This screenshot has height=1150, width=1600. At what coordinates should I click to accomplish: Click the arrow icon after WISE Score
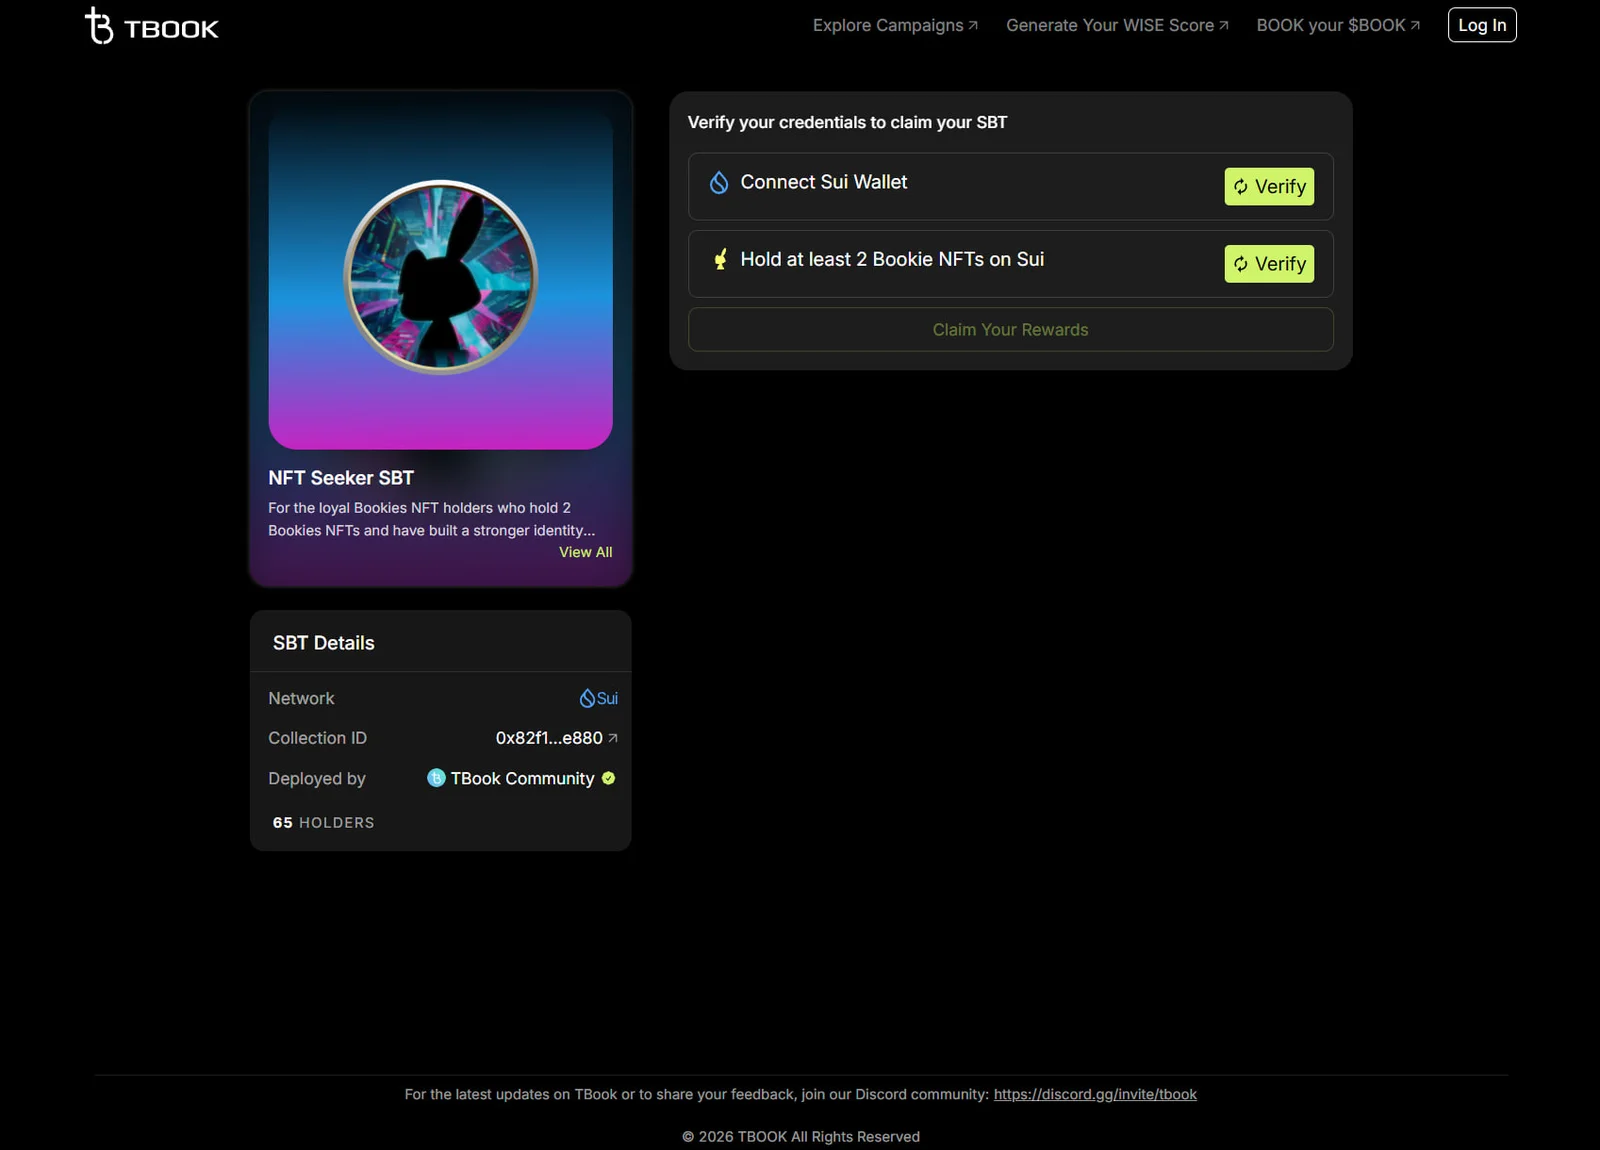1223,26
